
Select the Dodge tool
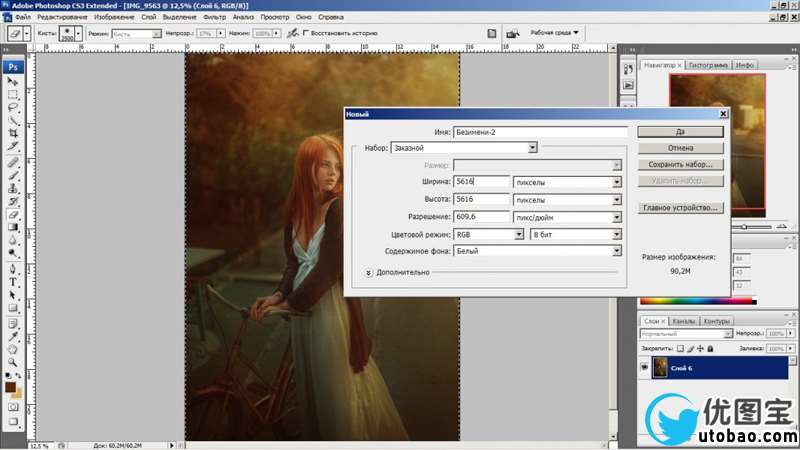(x=13, y=253)
